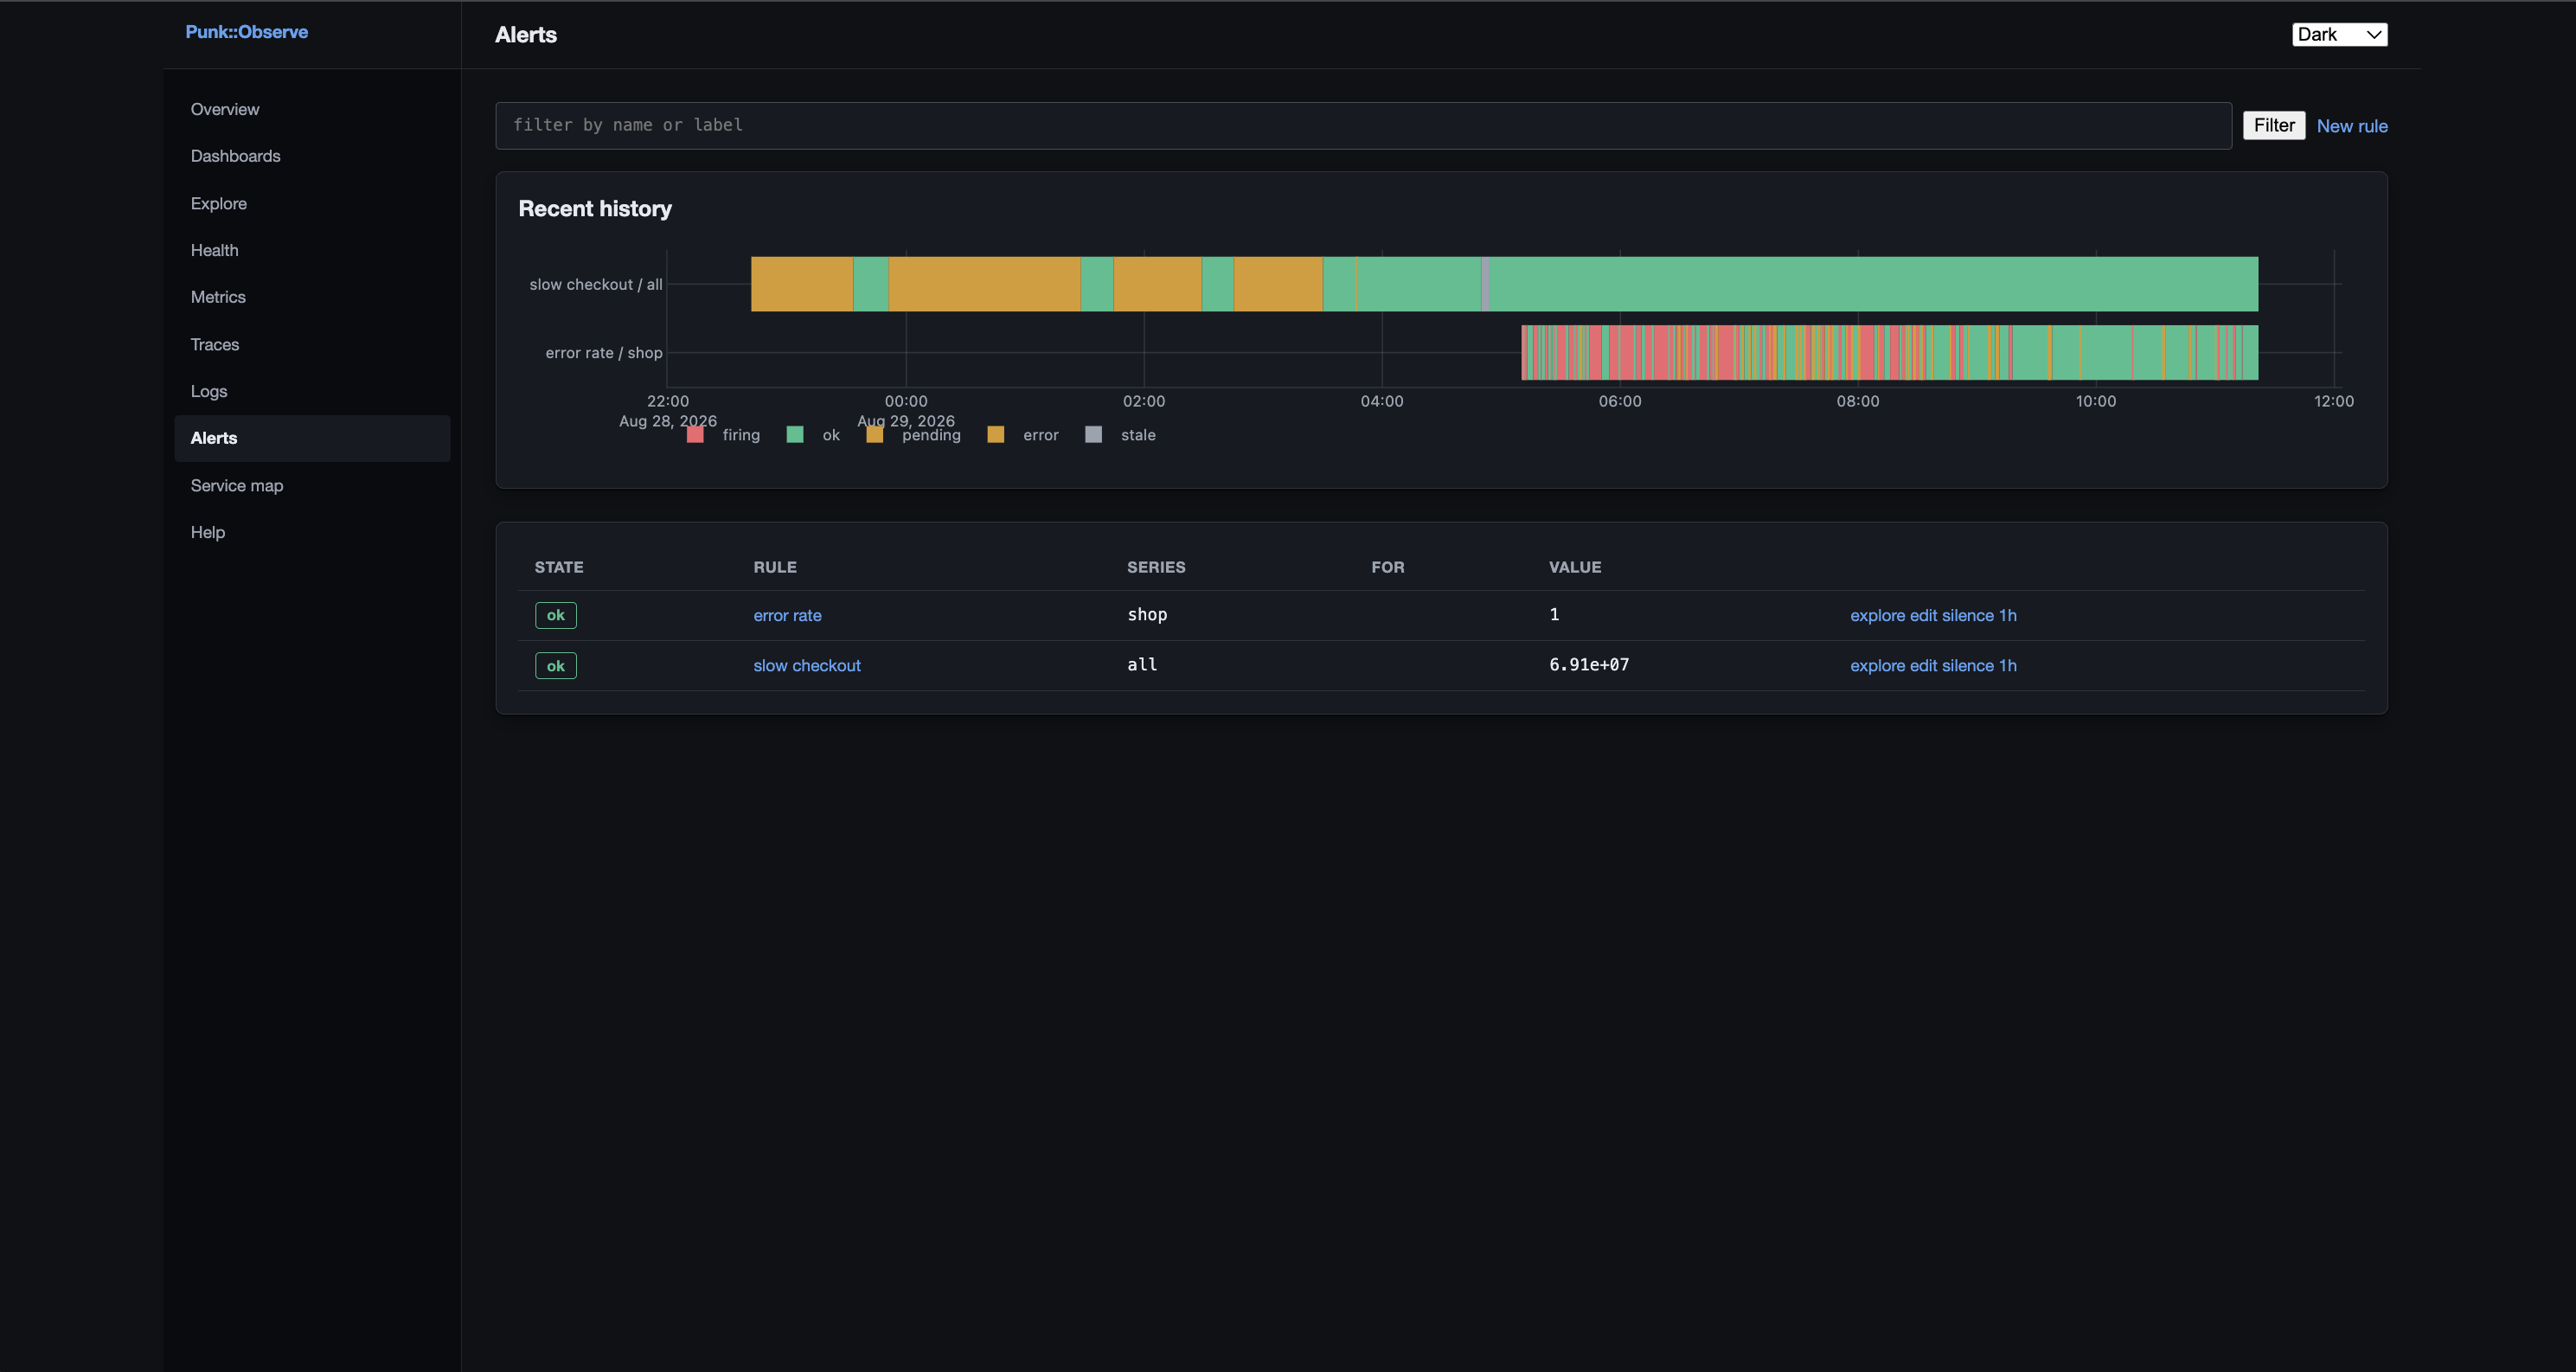Click the VALUE column header
Screen dimensions: 2576x1372
click(1575, 567)
